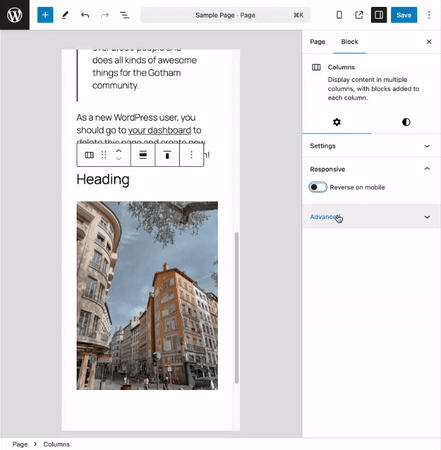Open the Styles half-circle tab

click(x=406, y=122)
